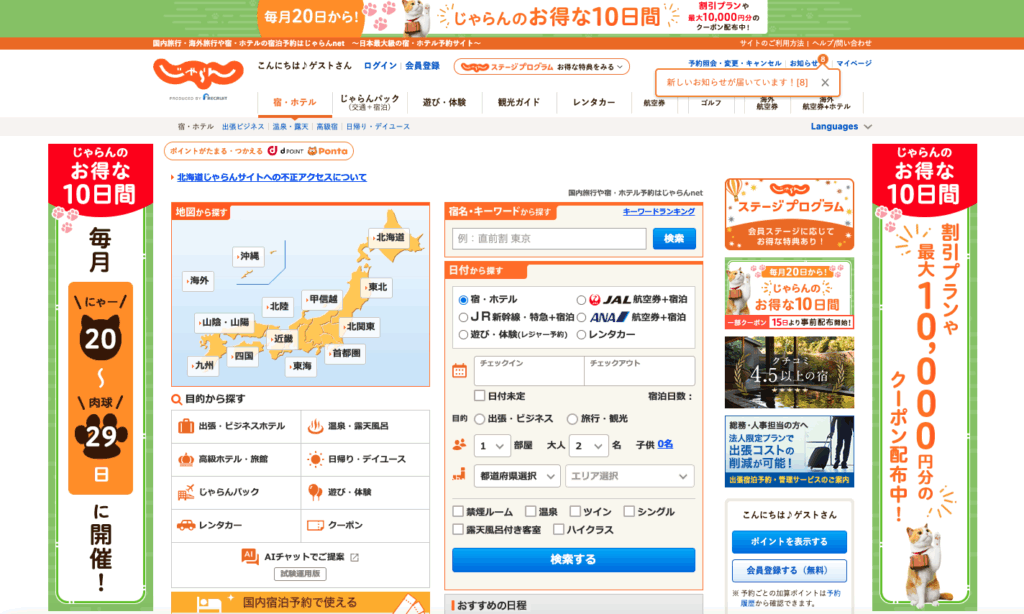Check the 日付未定 checkbox
This screenshot has width=1024, height=614.
479,395
